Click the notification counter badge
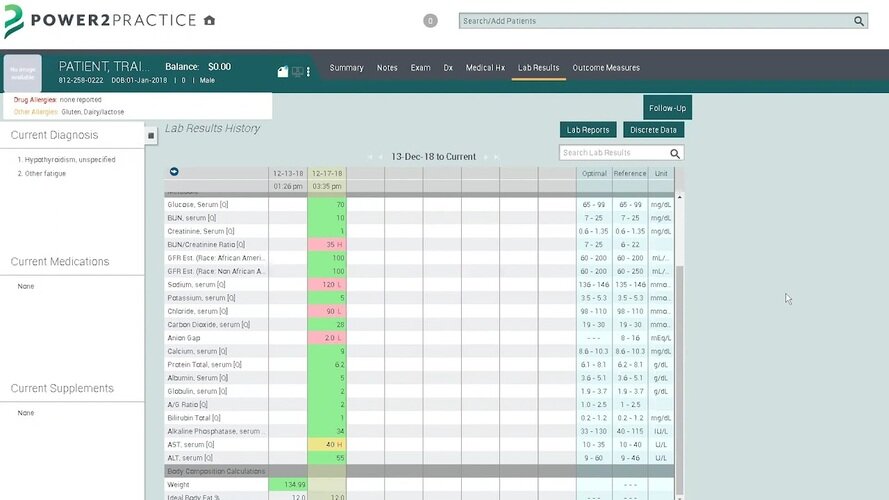Viewport: 889px width, 500px height. pos(430,21)
